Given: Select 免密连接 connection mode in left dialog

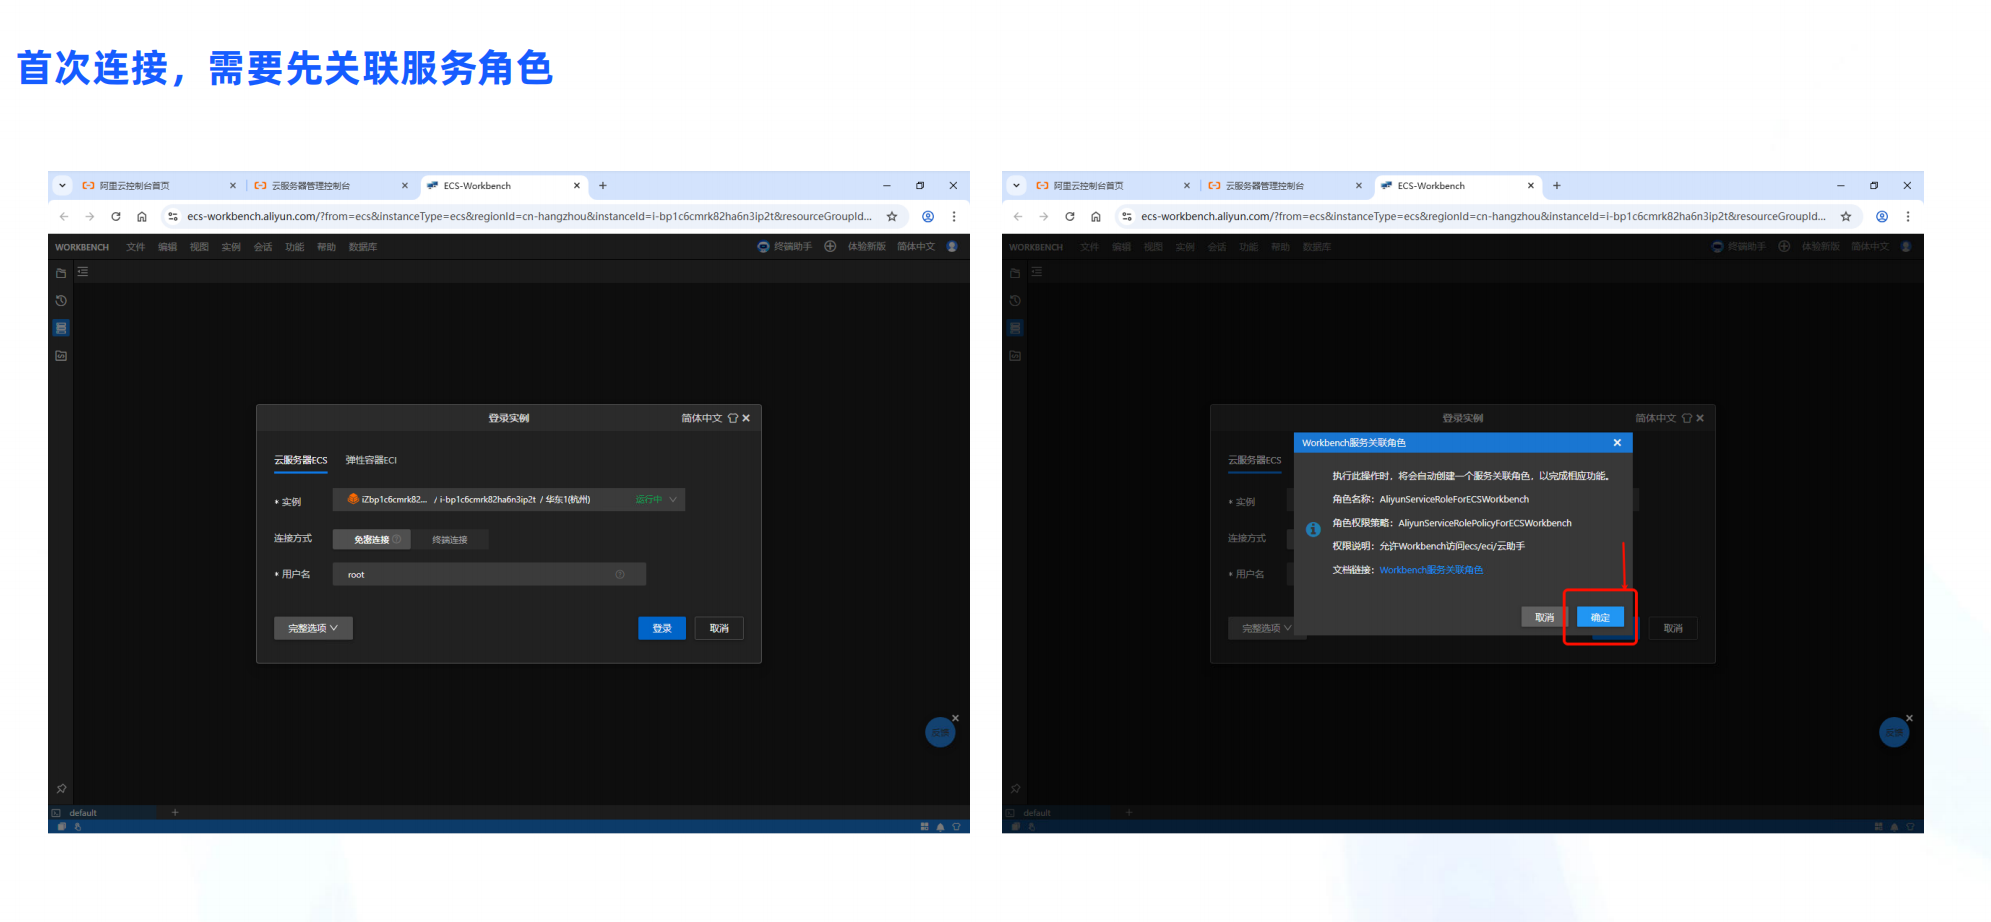Looking at the screenshot, I should tap(371, 539).
